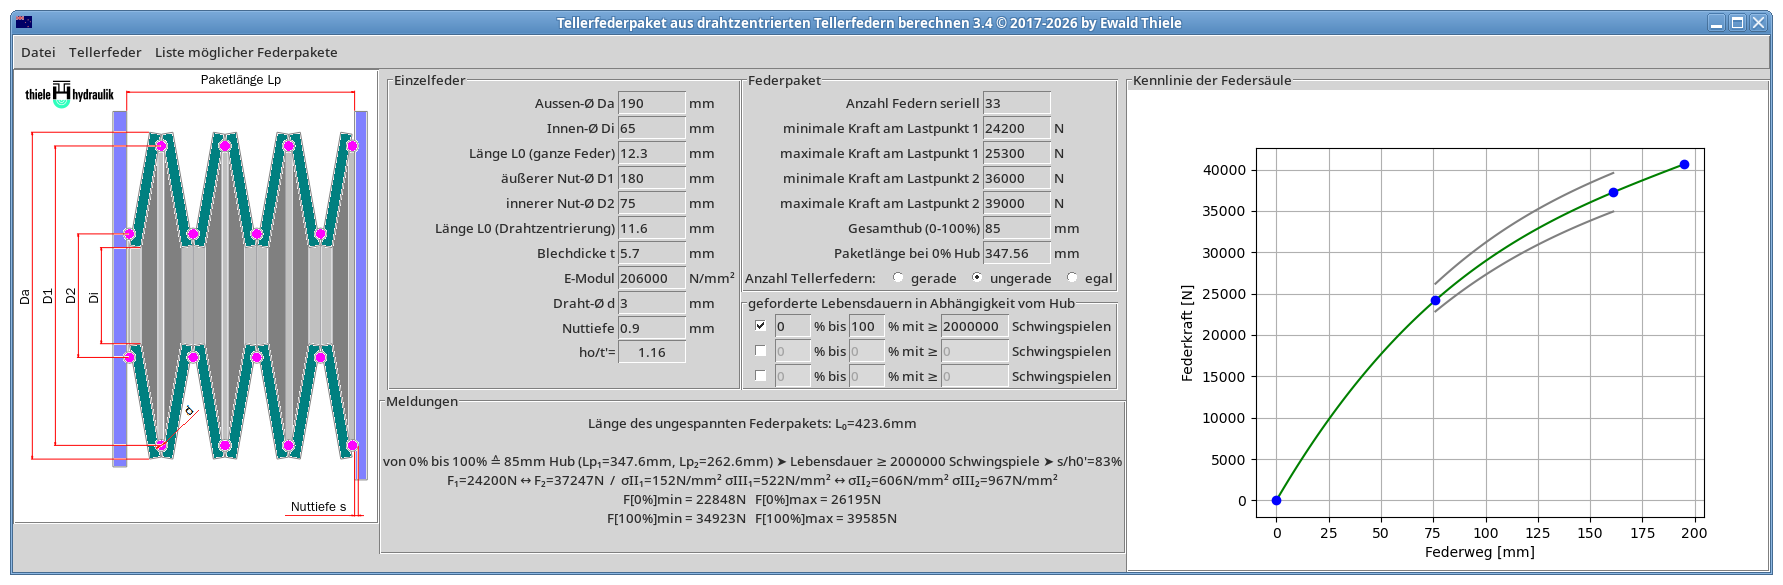Click the innerer Nut-Ø D2 field
1783x585 pixels.
(652, 203)
